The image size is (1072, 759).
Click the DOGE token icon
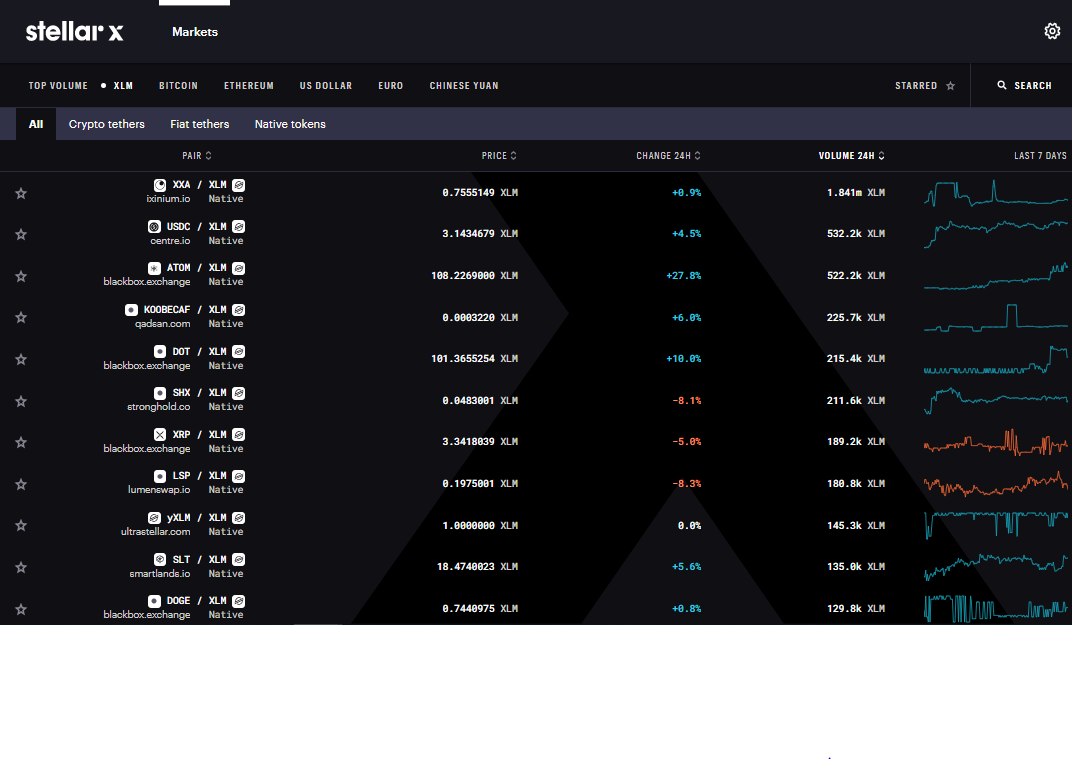point(154,601)
